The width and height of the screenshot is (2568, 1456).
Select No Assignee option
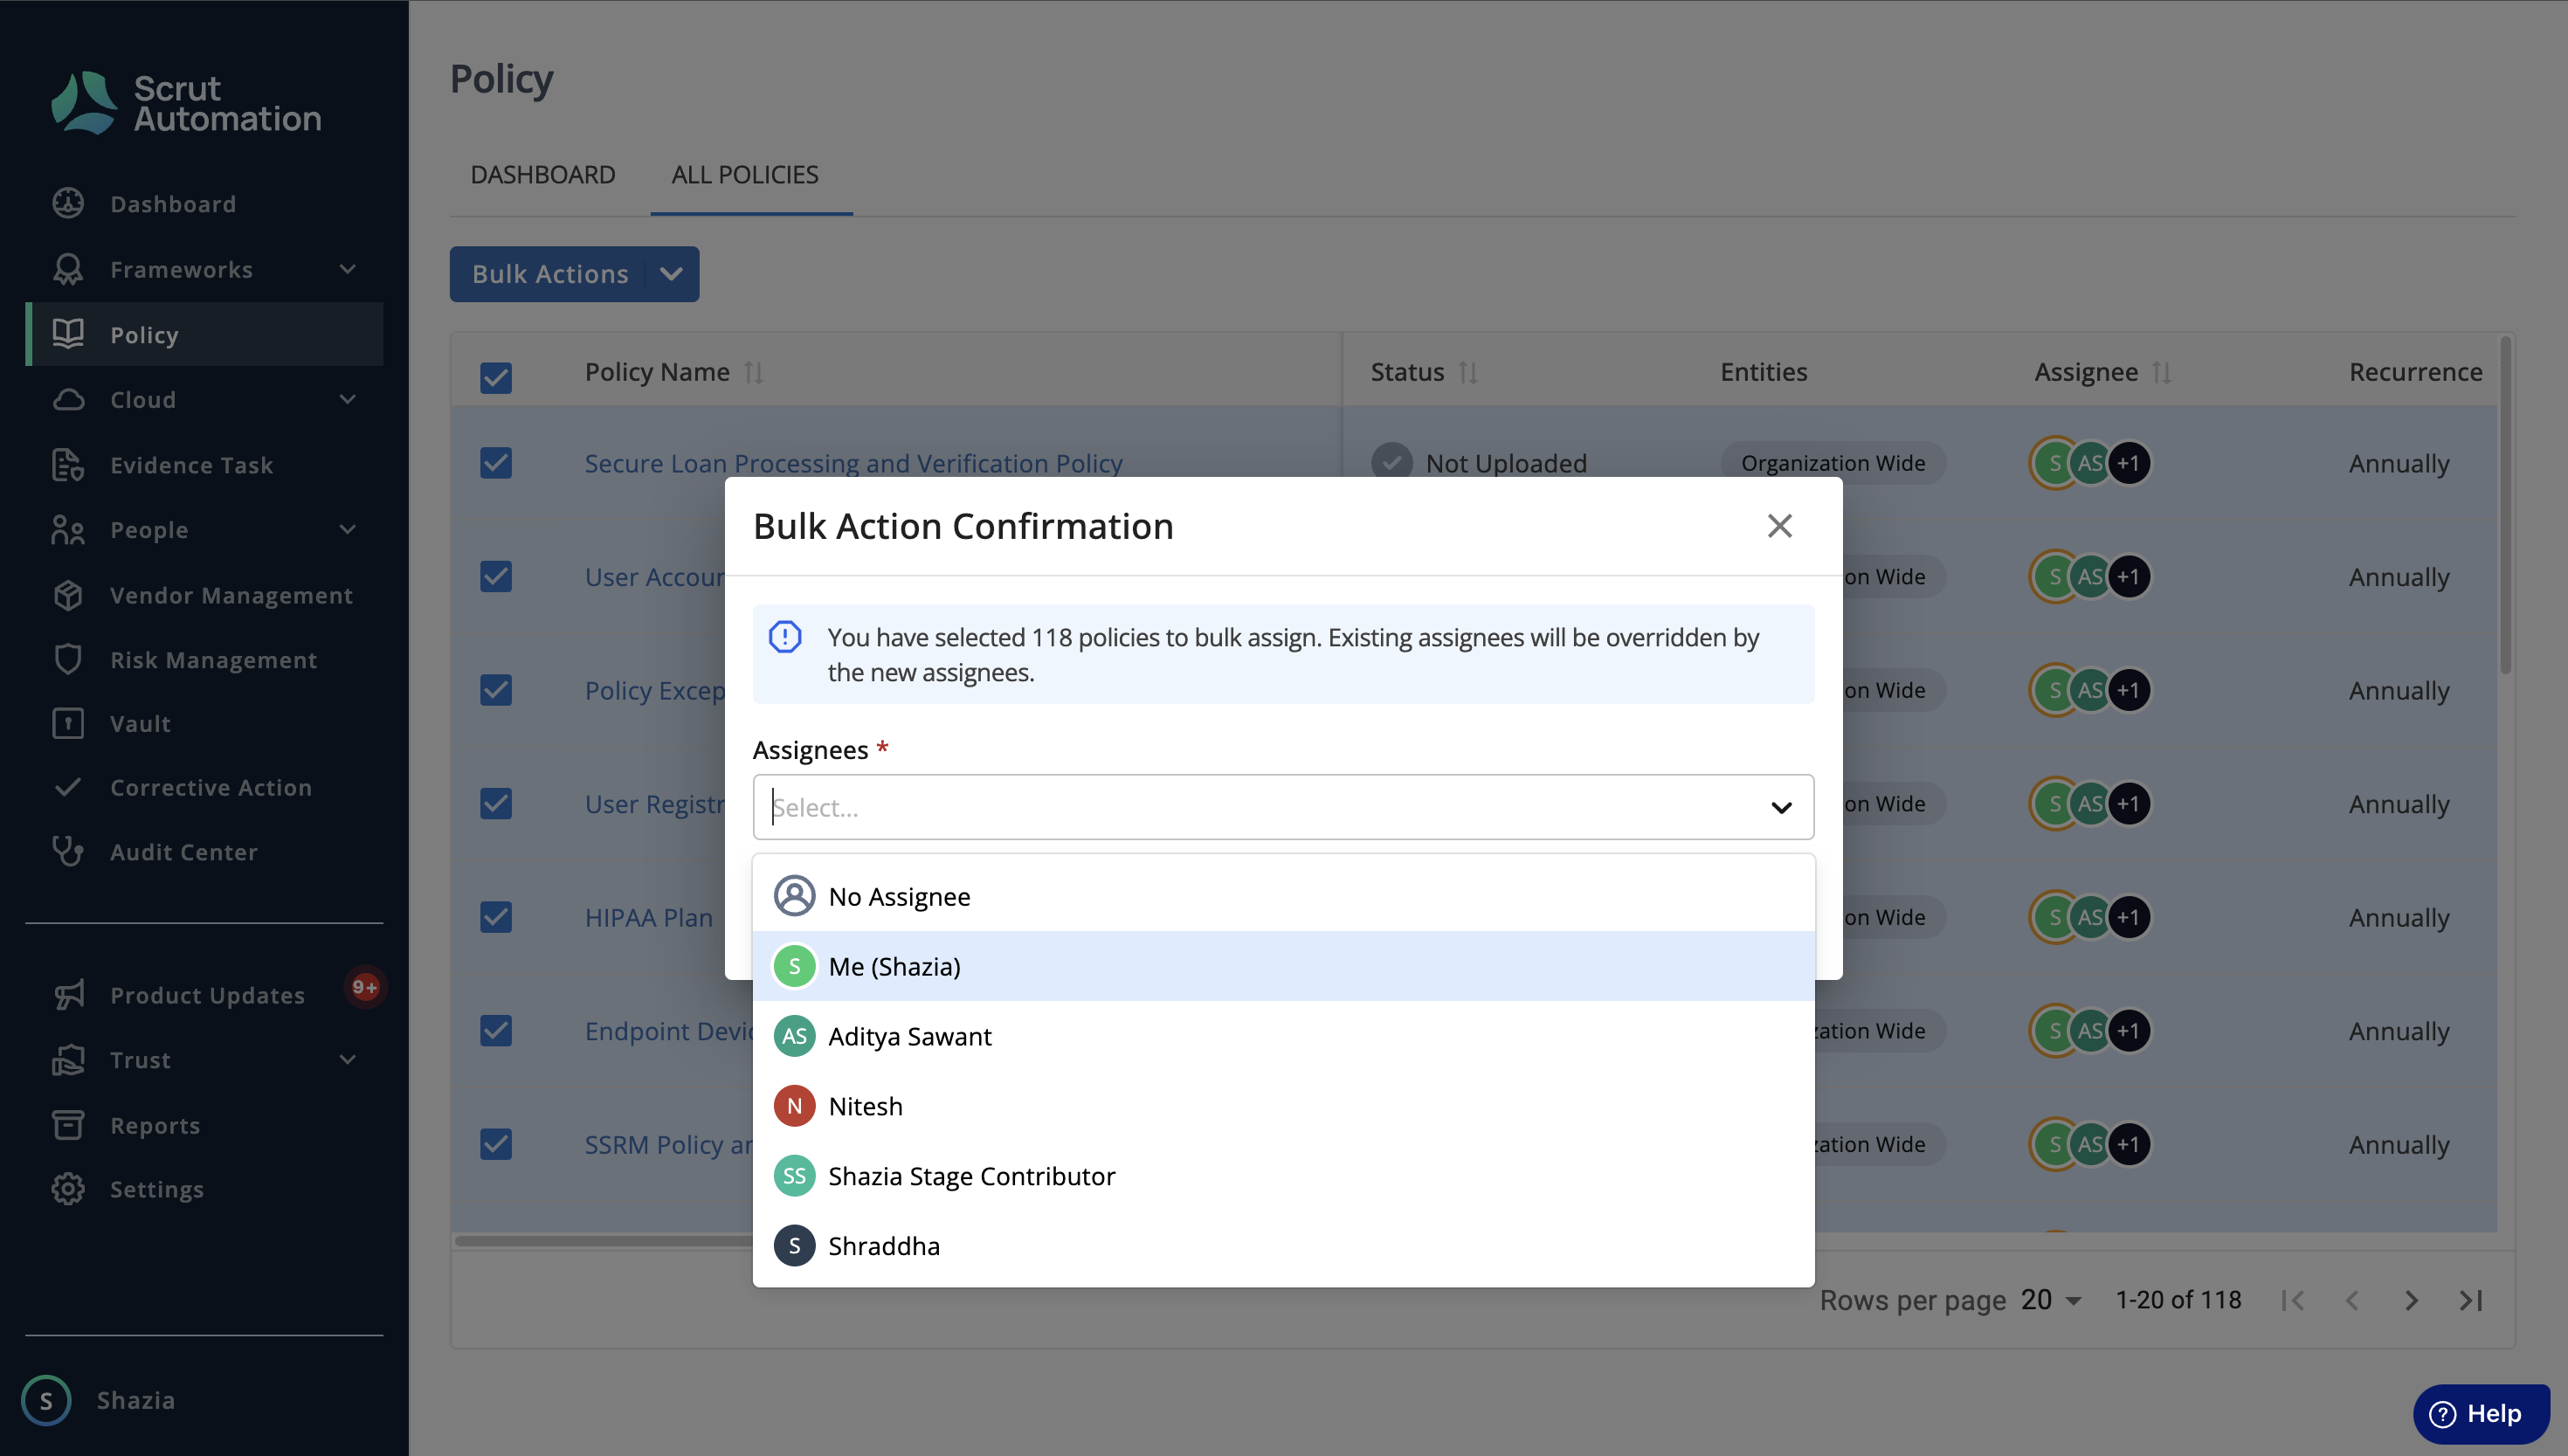1283,896
